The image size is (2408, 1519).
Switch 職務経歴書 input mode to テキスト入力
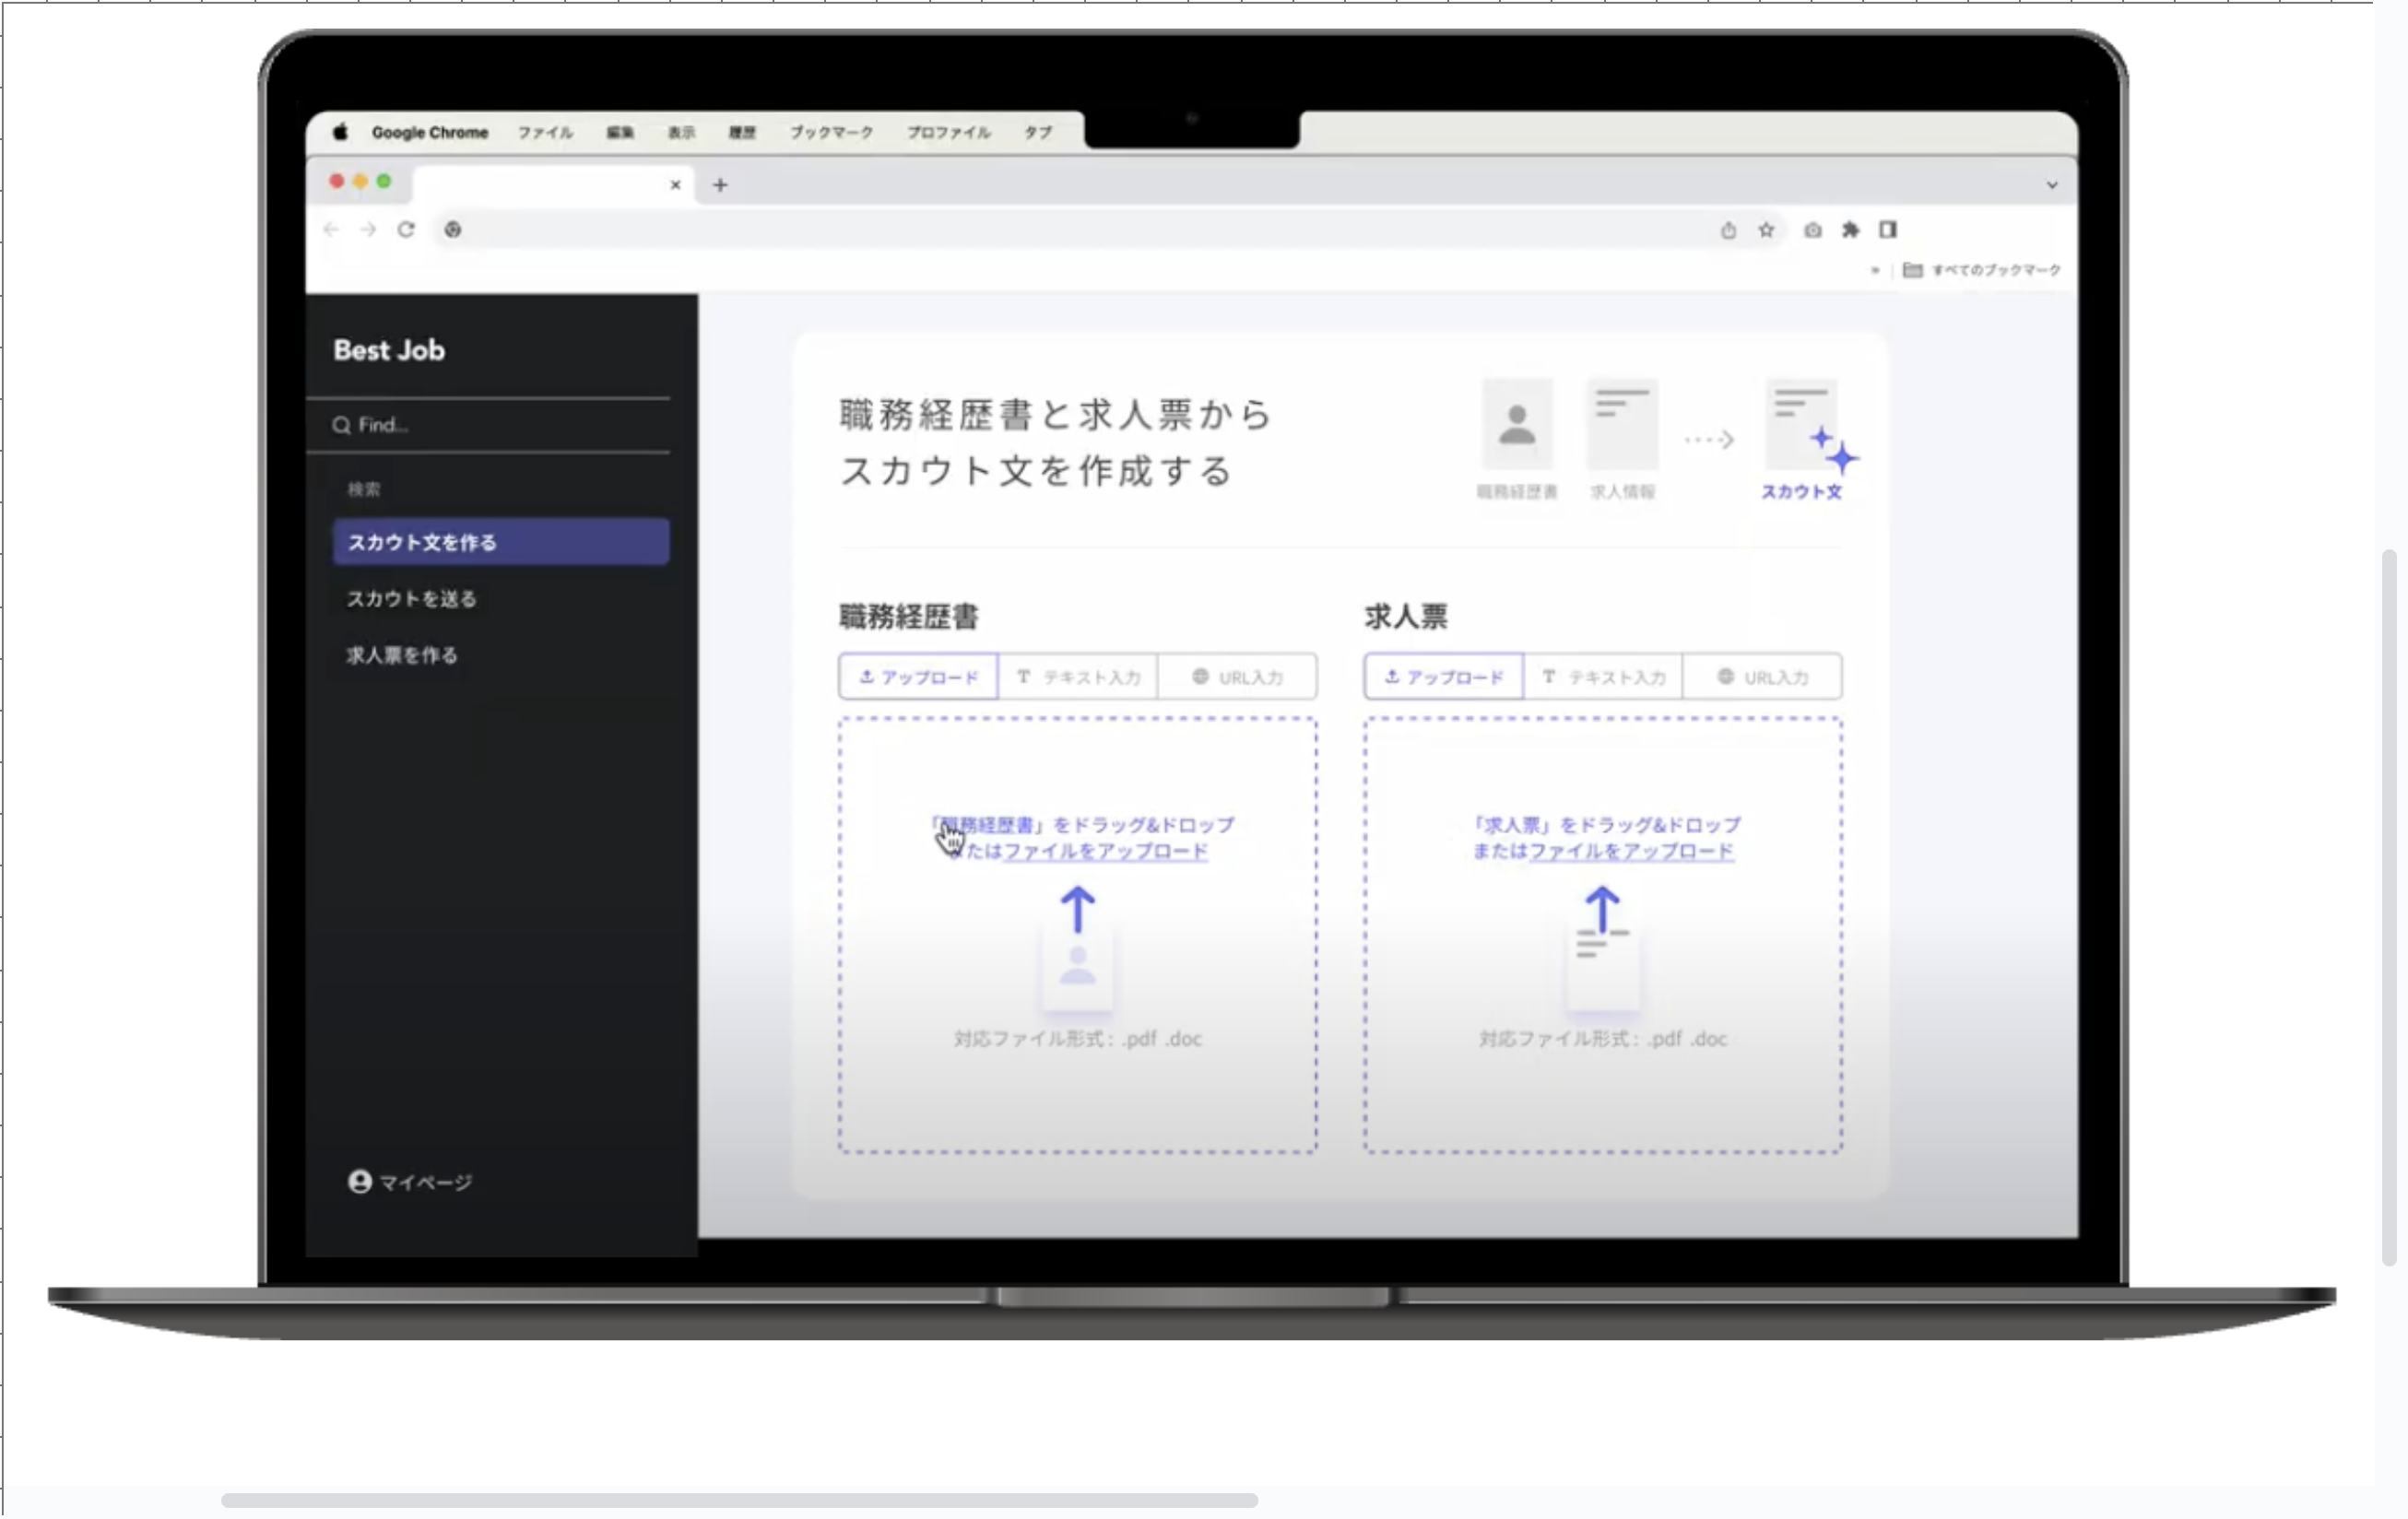[1078, 676]
